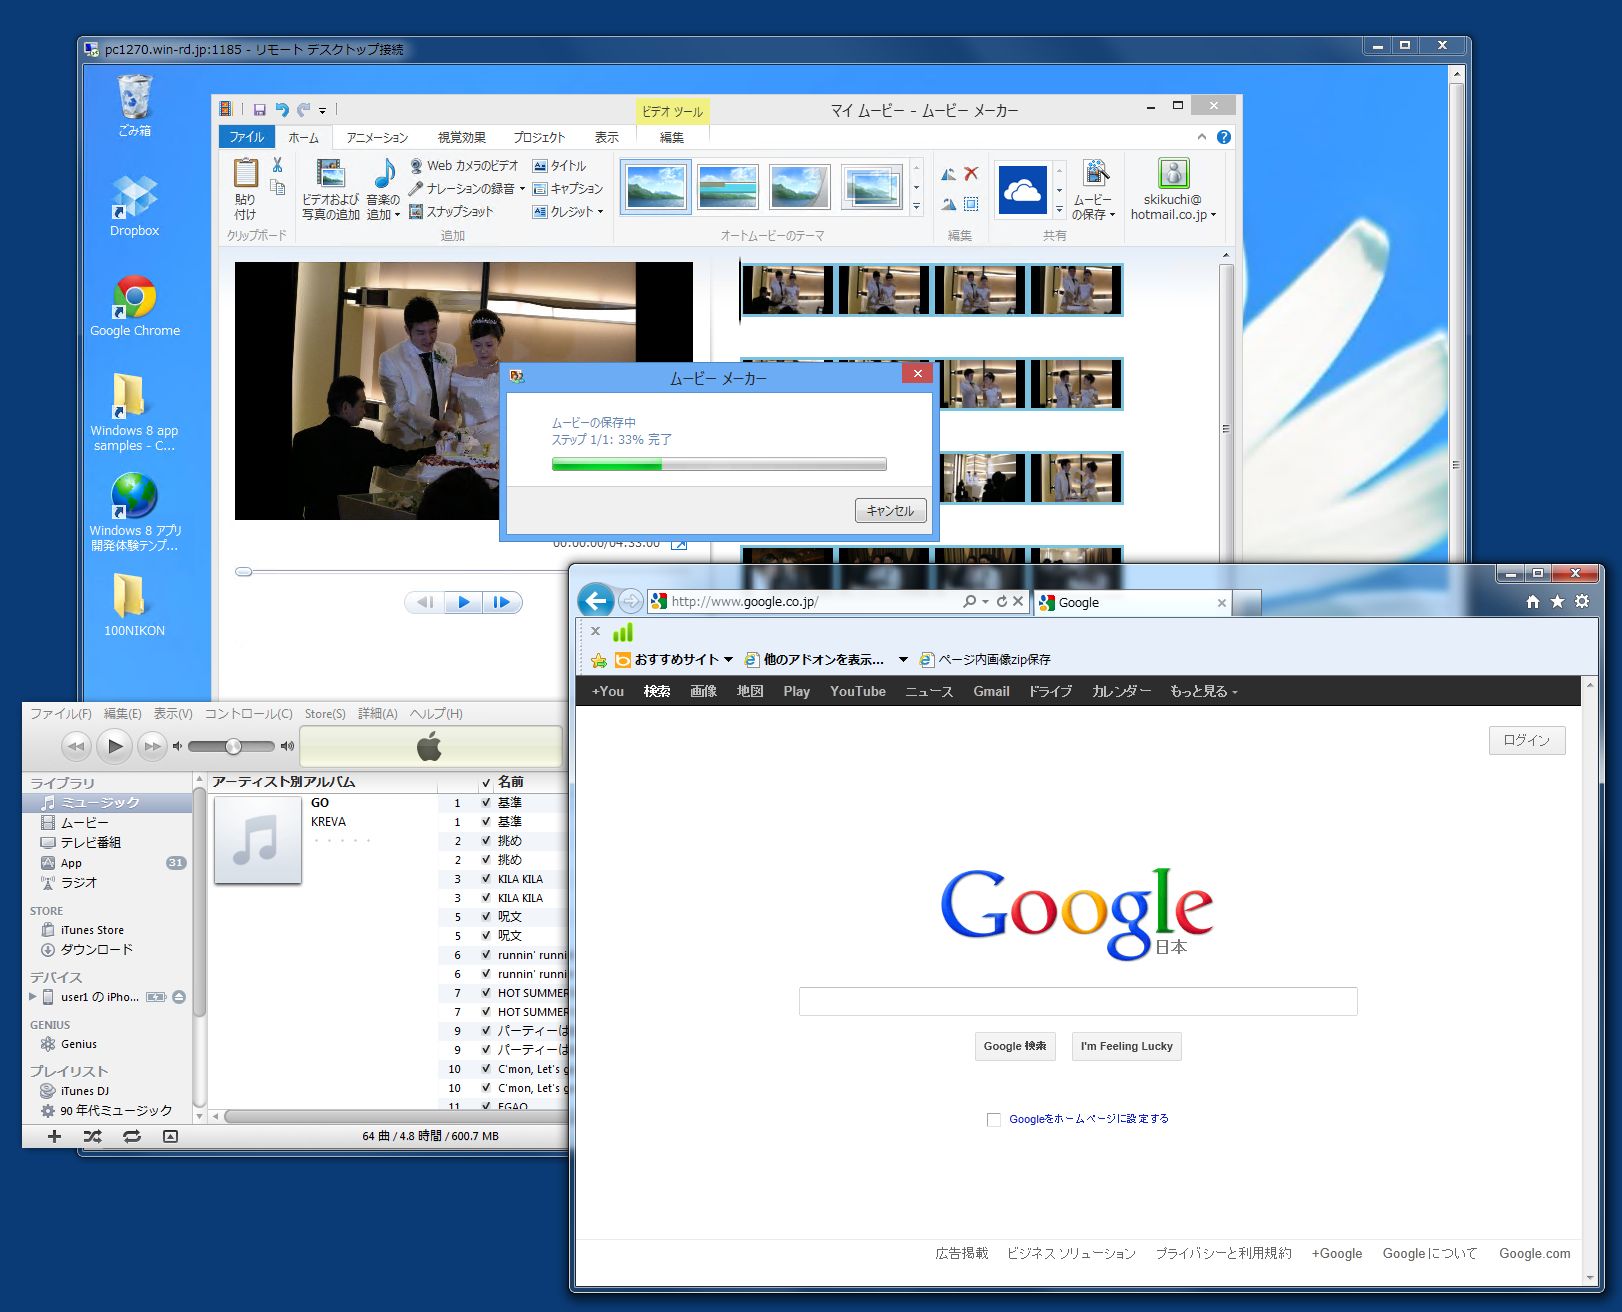Open the iTunes コントロール(C) menu
Viewport: 1622px width, 1312px height.
pos(249,713)
